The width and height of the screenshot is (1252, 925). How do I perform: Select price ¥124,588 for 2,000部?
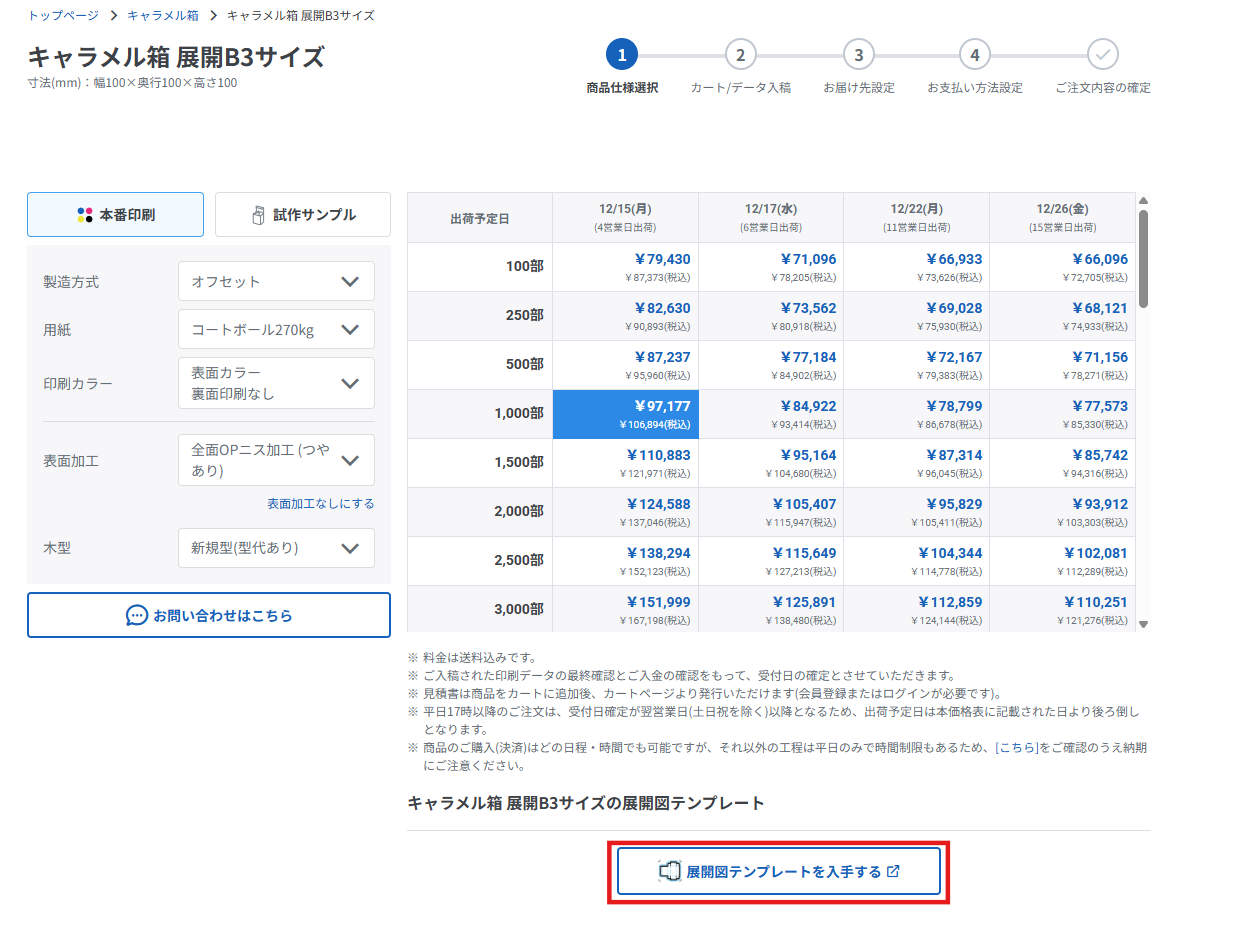(x=625, y=512)
